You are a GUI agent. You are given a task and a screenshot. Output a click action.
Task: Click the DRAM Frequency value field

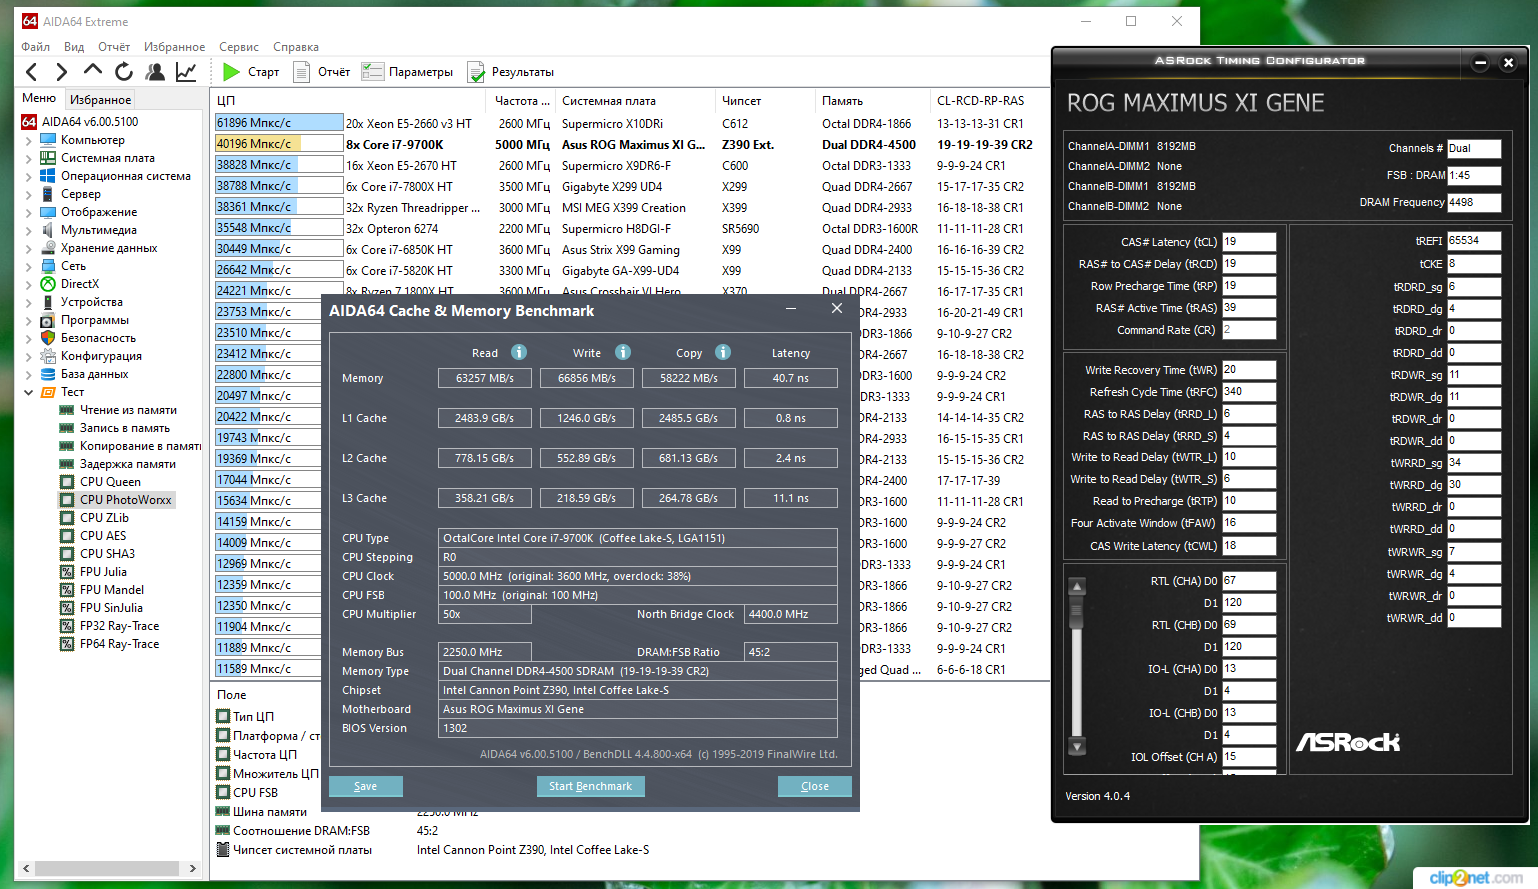1474,202
